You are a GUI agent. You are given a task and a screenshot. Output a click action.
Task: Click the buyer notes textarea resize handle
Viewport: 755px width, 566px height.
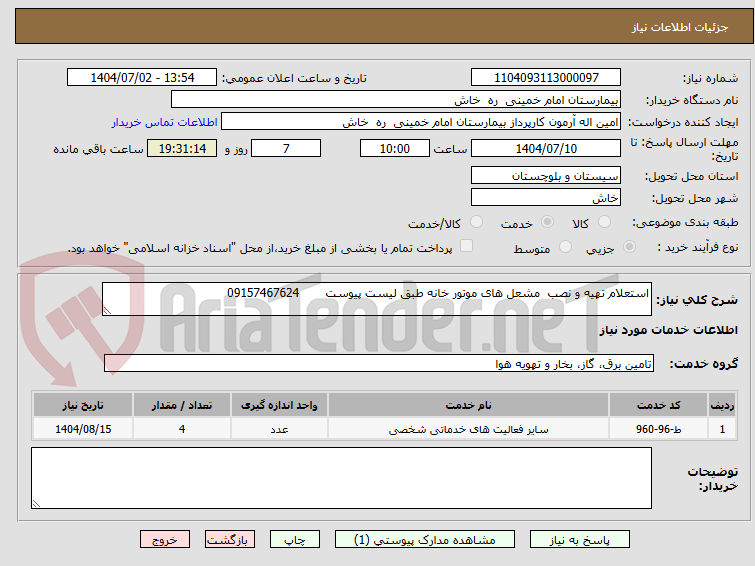pos(36,503)
